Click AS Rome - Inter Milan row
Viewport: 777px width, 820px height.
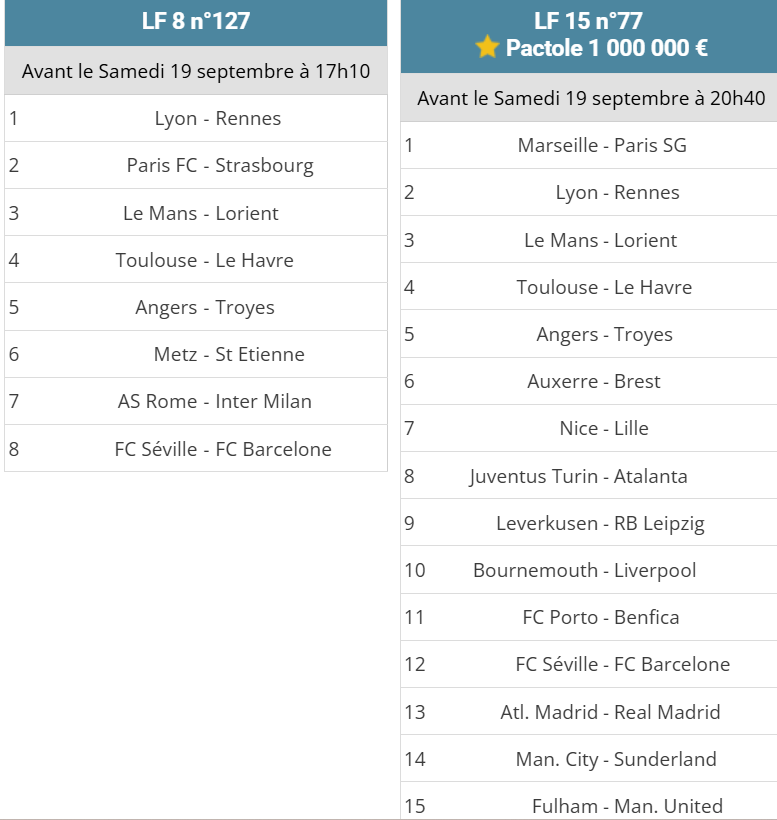pyautogui.click(x=196, y=401)
